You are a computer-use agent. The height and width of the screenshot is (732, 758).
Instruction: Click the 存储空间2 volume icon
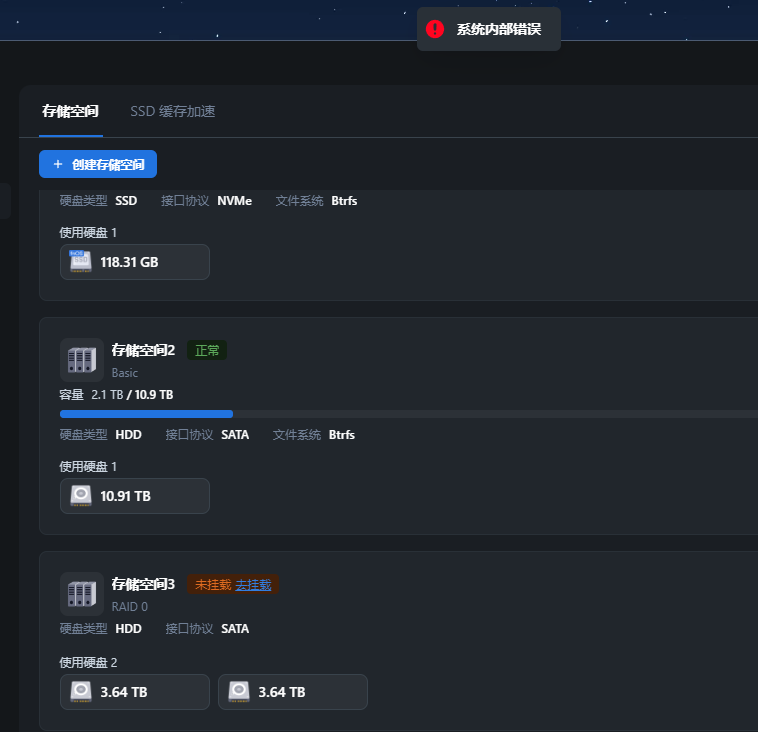[82, 360]
